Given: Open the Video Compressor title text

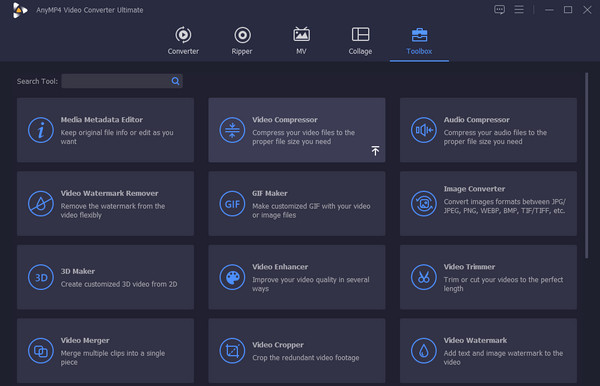Looking at the screenshot, I should [x=285, y=120].
